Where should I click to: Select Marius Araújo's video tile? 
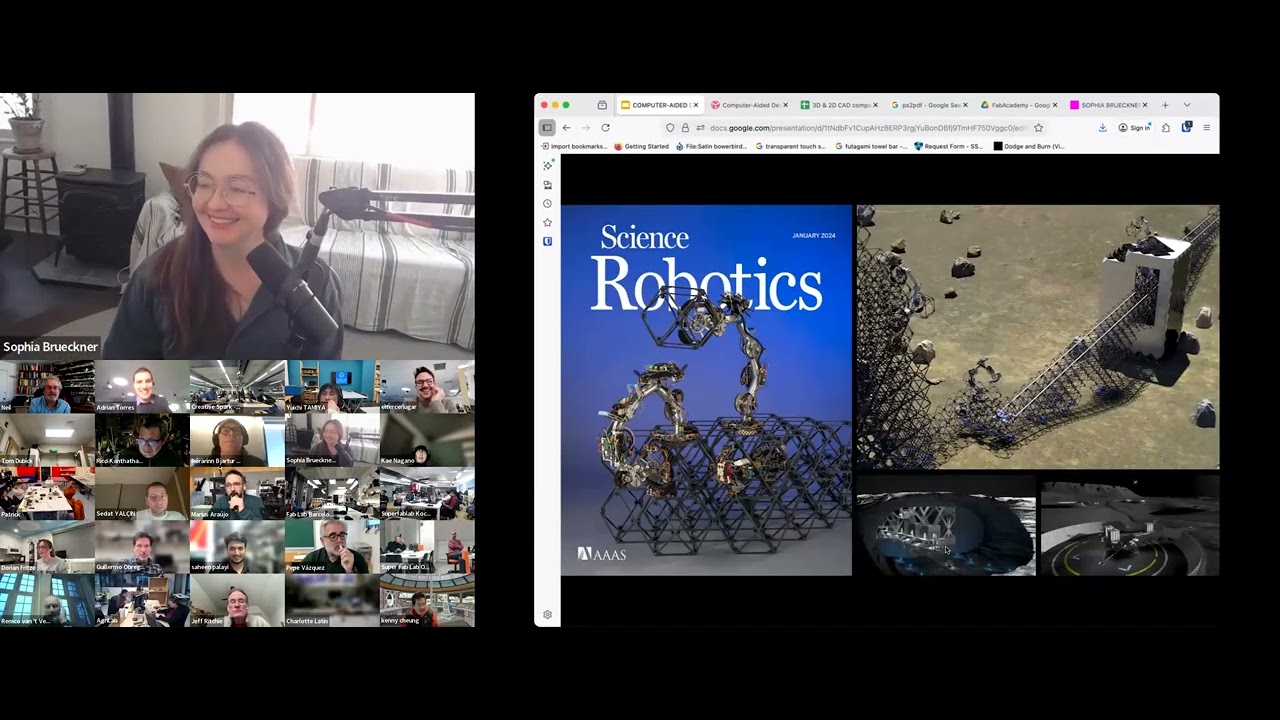pyautogui.click(x=237, y=493)
